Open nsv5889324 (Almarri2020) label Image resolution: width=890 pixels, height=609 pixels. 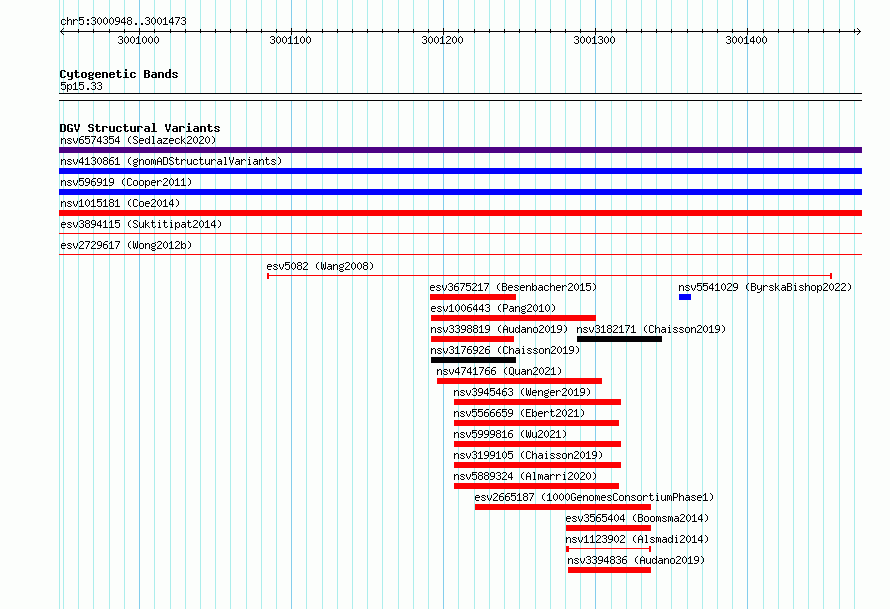[x=525, y=476]
